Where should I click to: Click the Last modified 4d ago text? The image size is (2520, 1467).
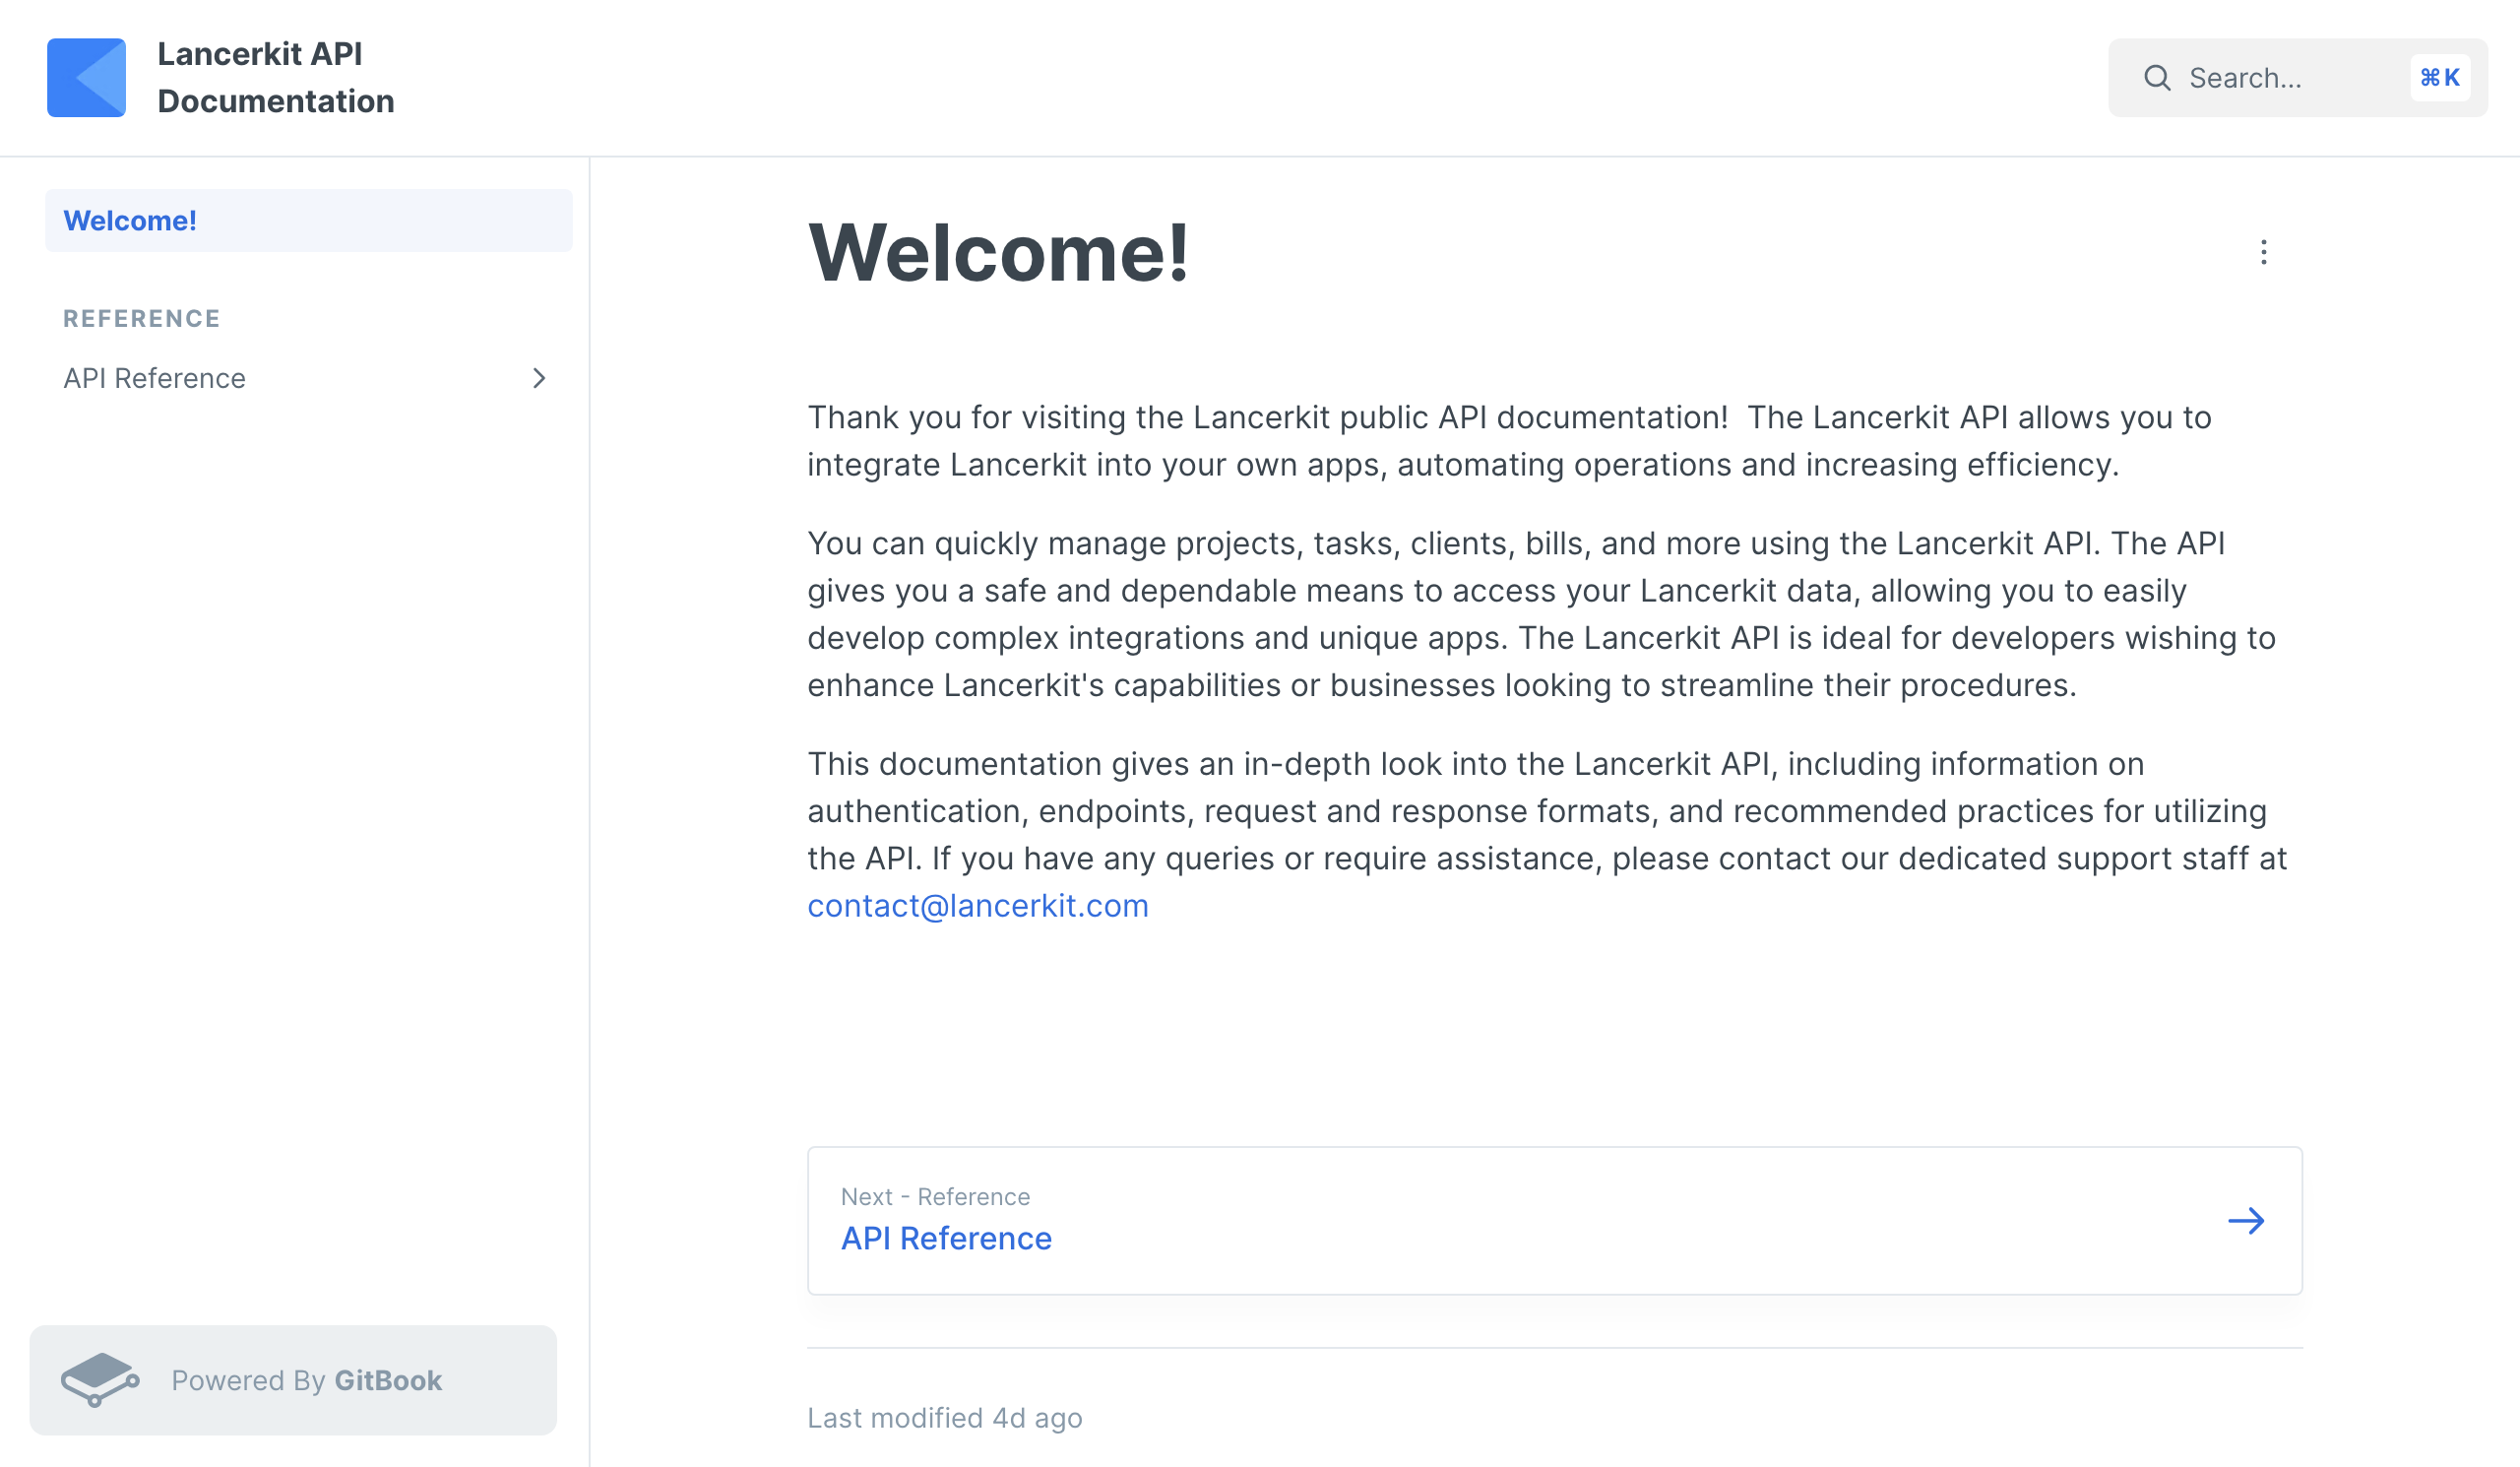(x=945, y=1418)
